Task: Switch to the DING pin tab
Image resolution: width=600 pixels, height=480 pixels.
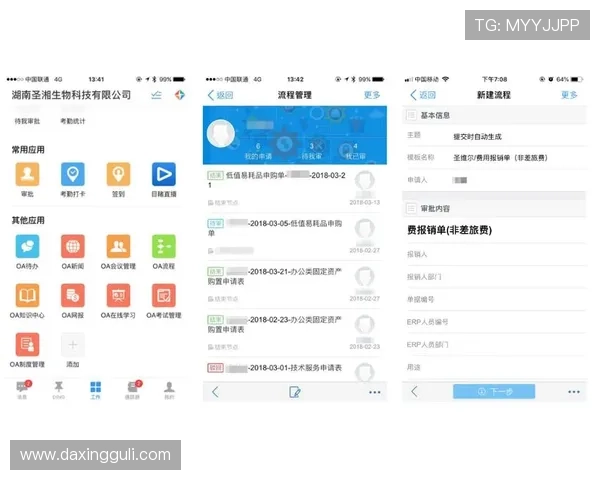Action: coord(59,390)
